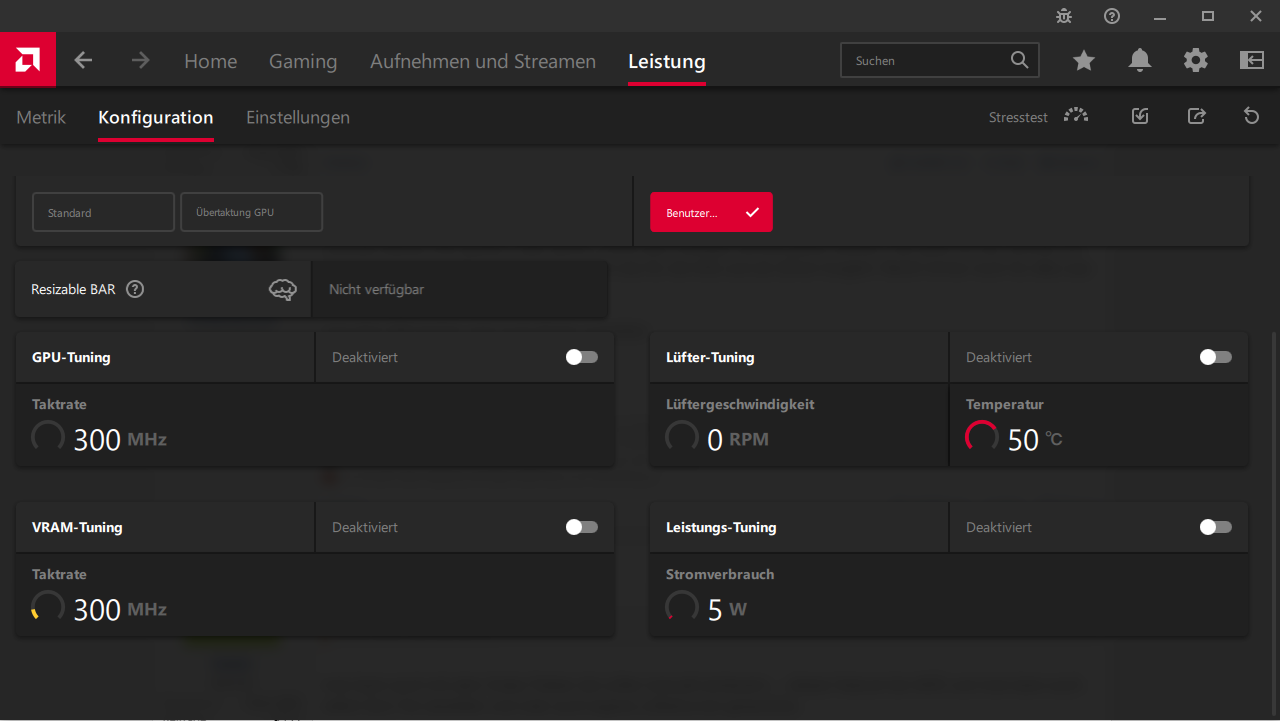
Task: Click Resizable BAR help icon
Action: point(135,289)
